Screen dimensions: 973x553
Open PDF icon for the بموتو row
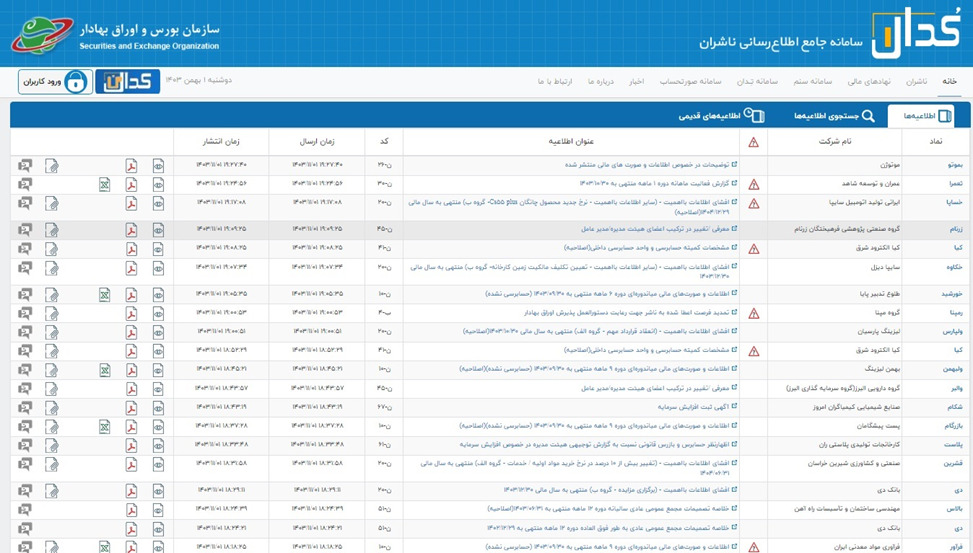(x=131, y=165)
